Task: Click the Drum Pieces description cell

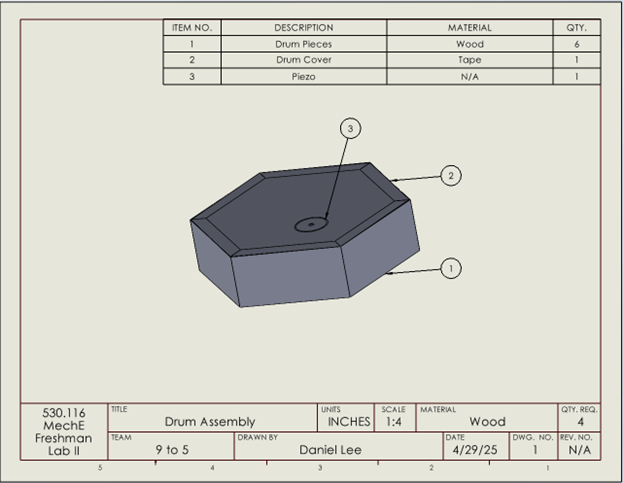Action: point(303,44)
